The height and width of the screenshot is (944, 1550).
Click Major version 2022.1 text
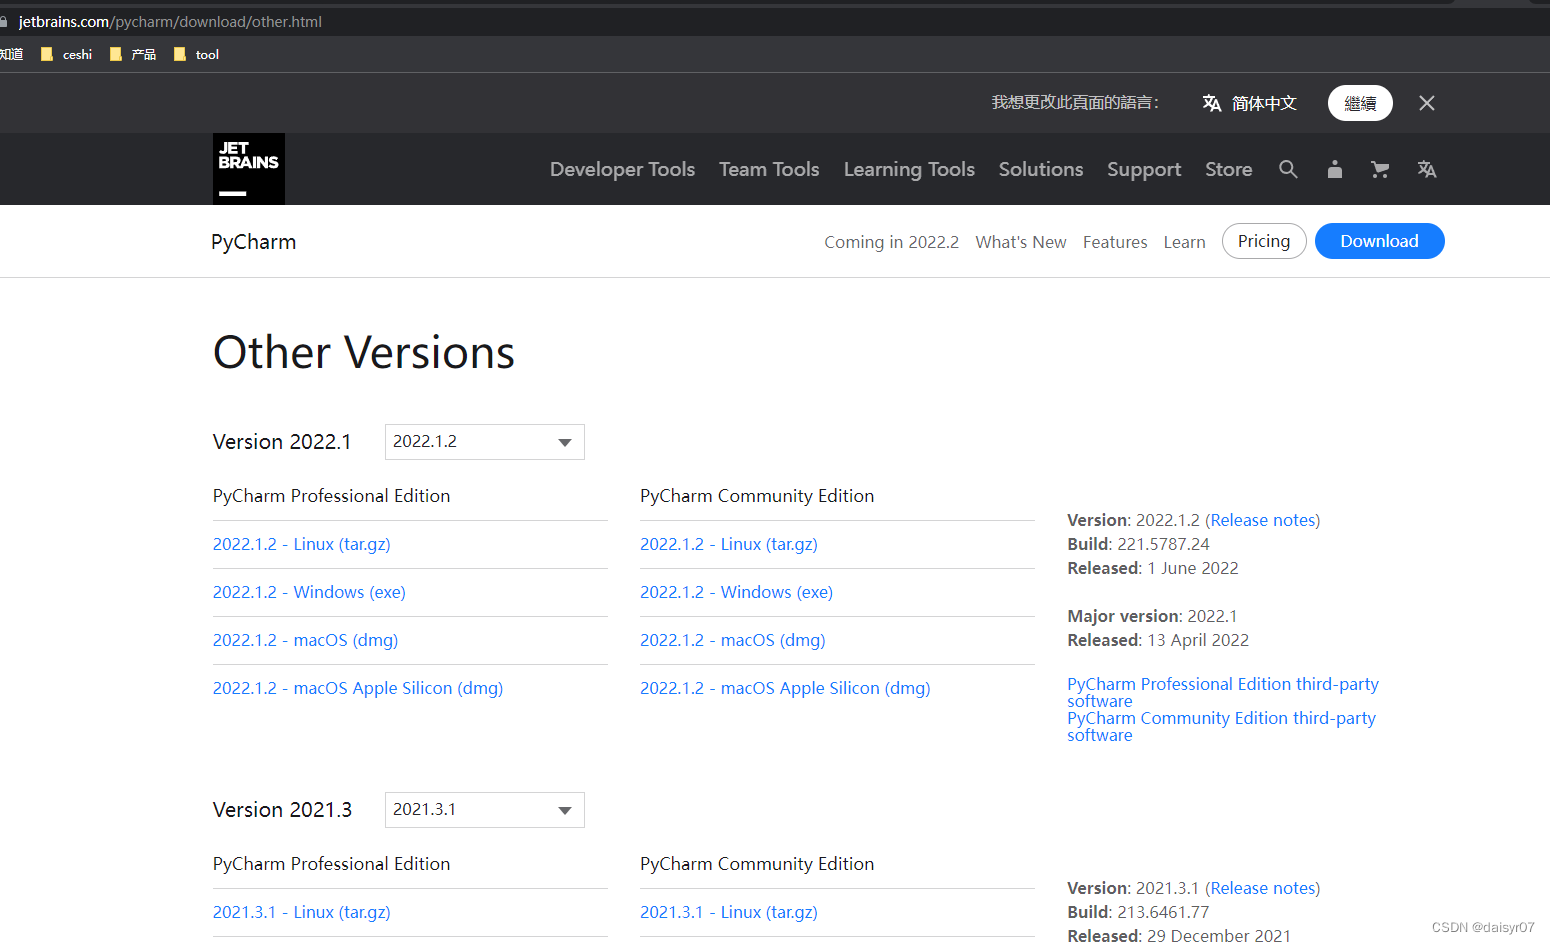tap(1152, 616)
